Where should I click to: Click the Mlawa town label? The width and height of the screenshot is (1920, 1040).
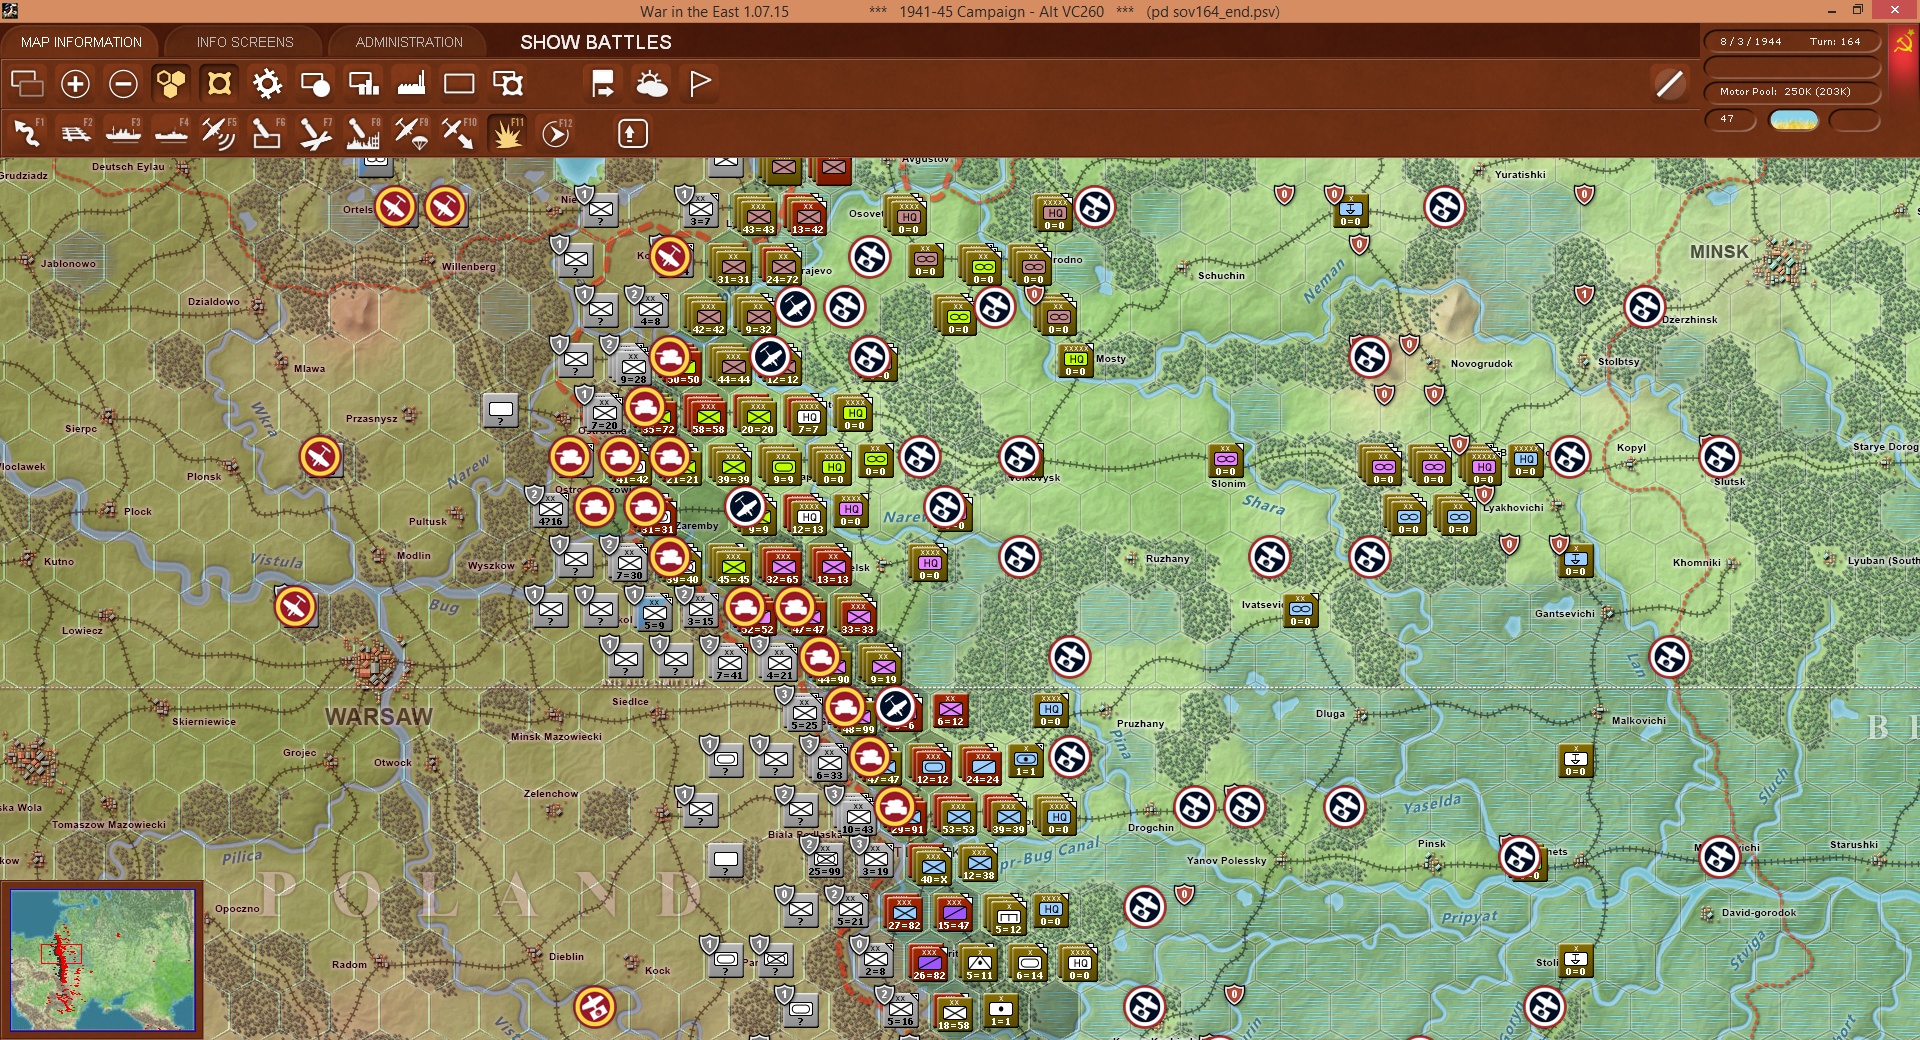309,369
